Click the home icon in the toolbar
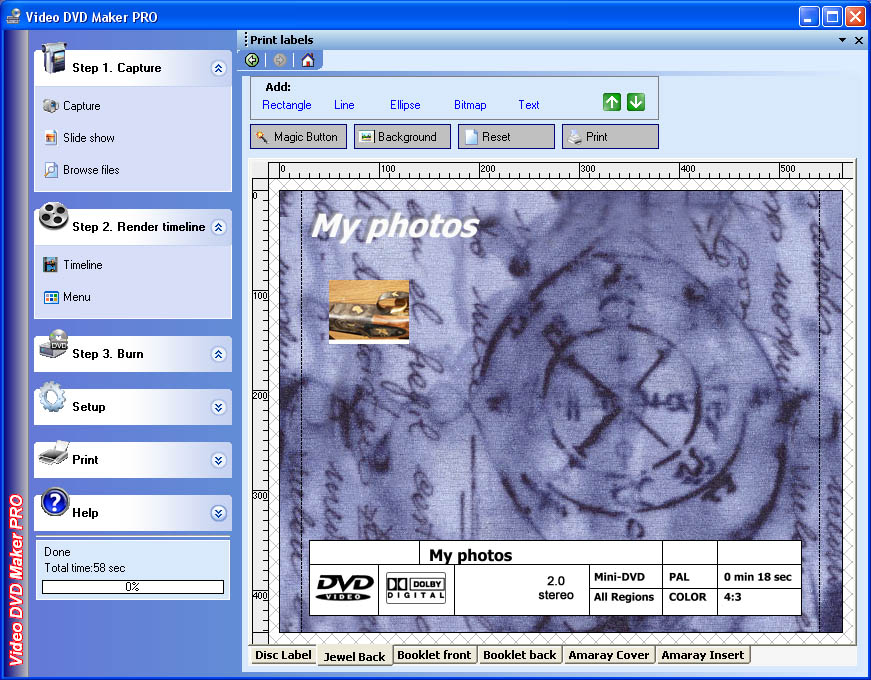 (x=307, y=60)
